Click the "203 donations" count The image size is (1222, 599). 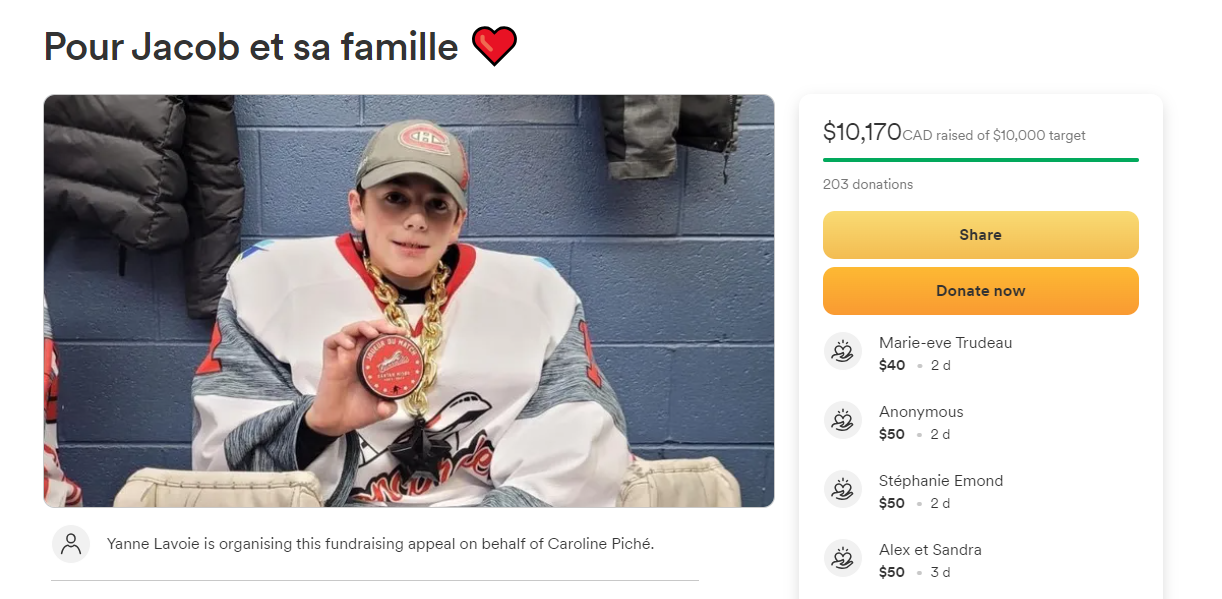[867, 184]
